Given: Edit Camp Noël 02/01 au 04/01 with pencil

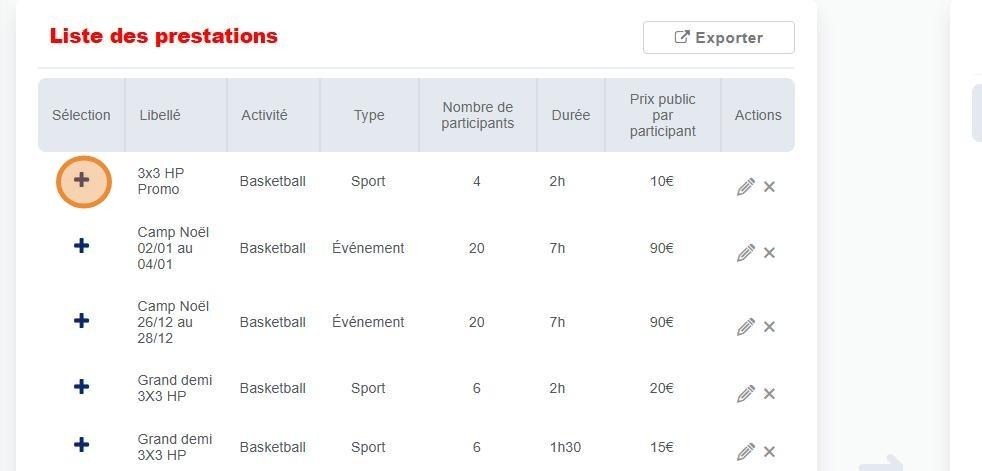Looking at the screenshot, I should (745, 253).
